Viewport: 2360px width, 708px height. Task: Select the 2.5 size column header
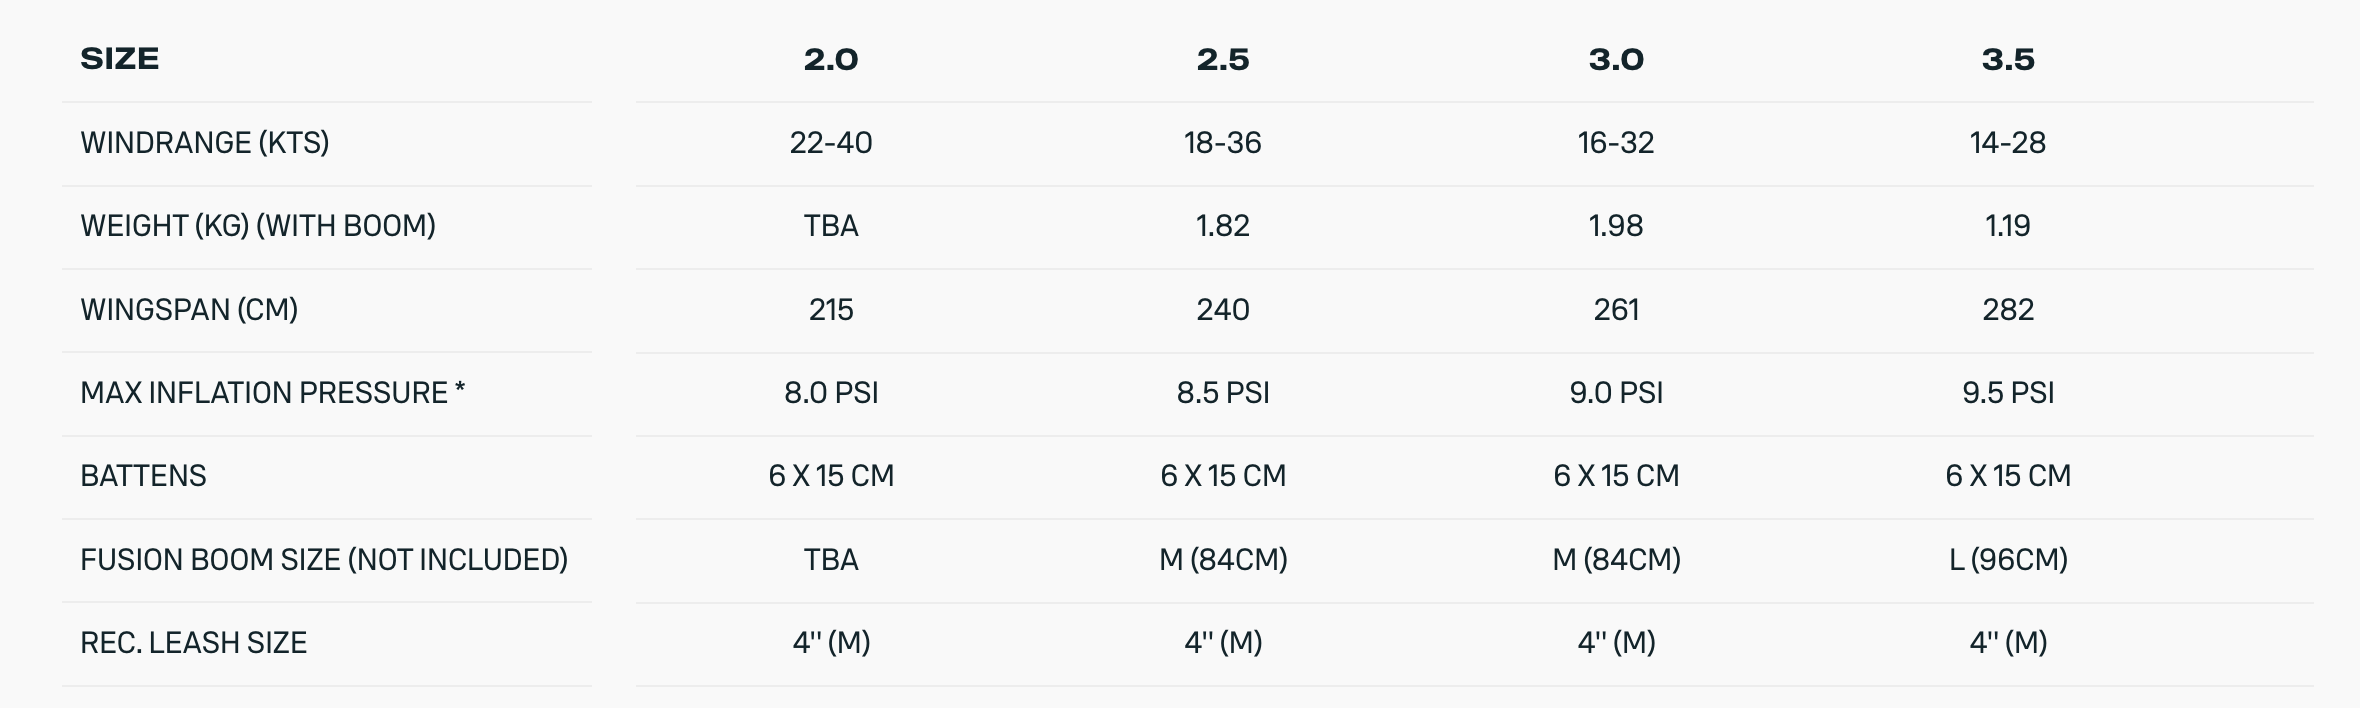tap(1223, 60)
